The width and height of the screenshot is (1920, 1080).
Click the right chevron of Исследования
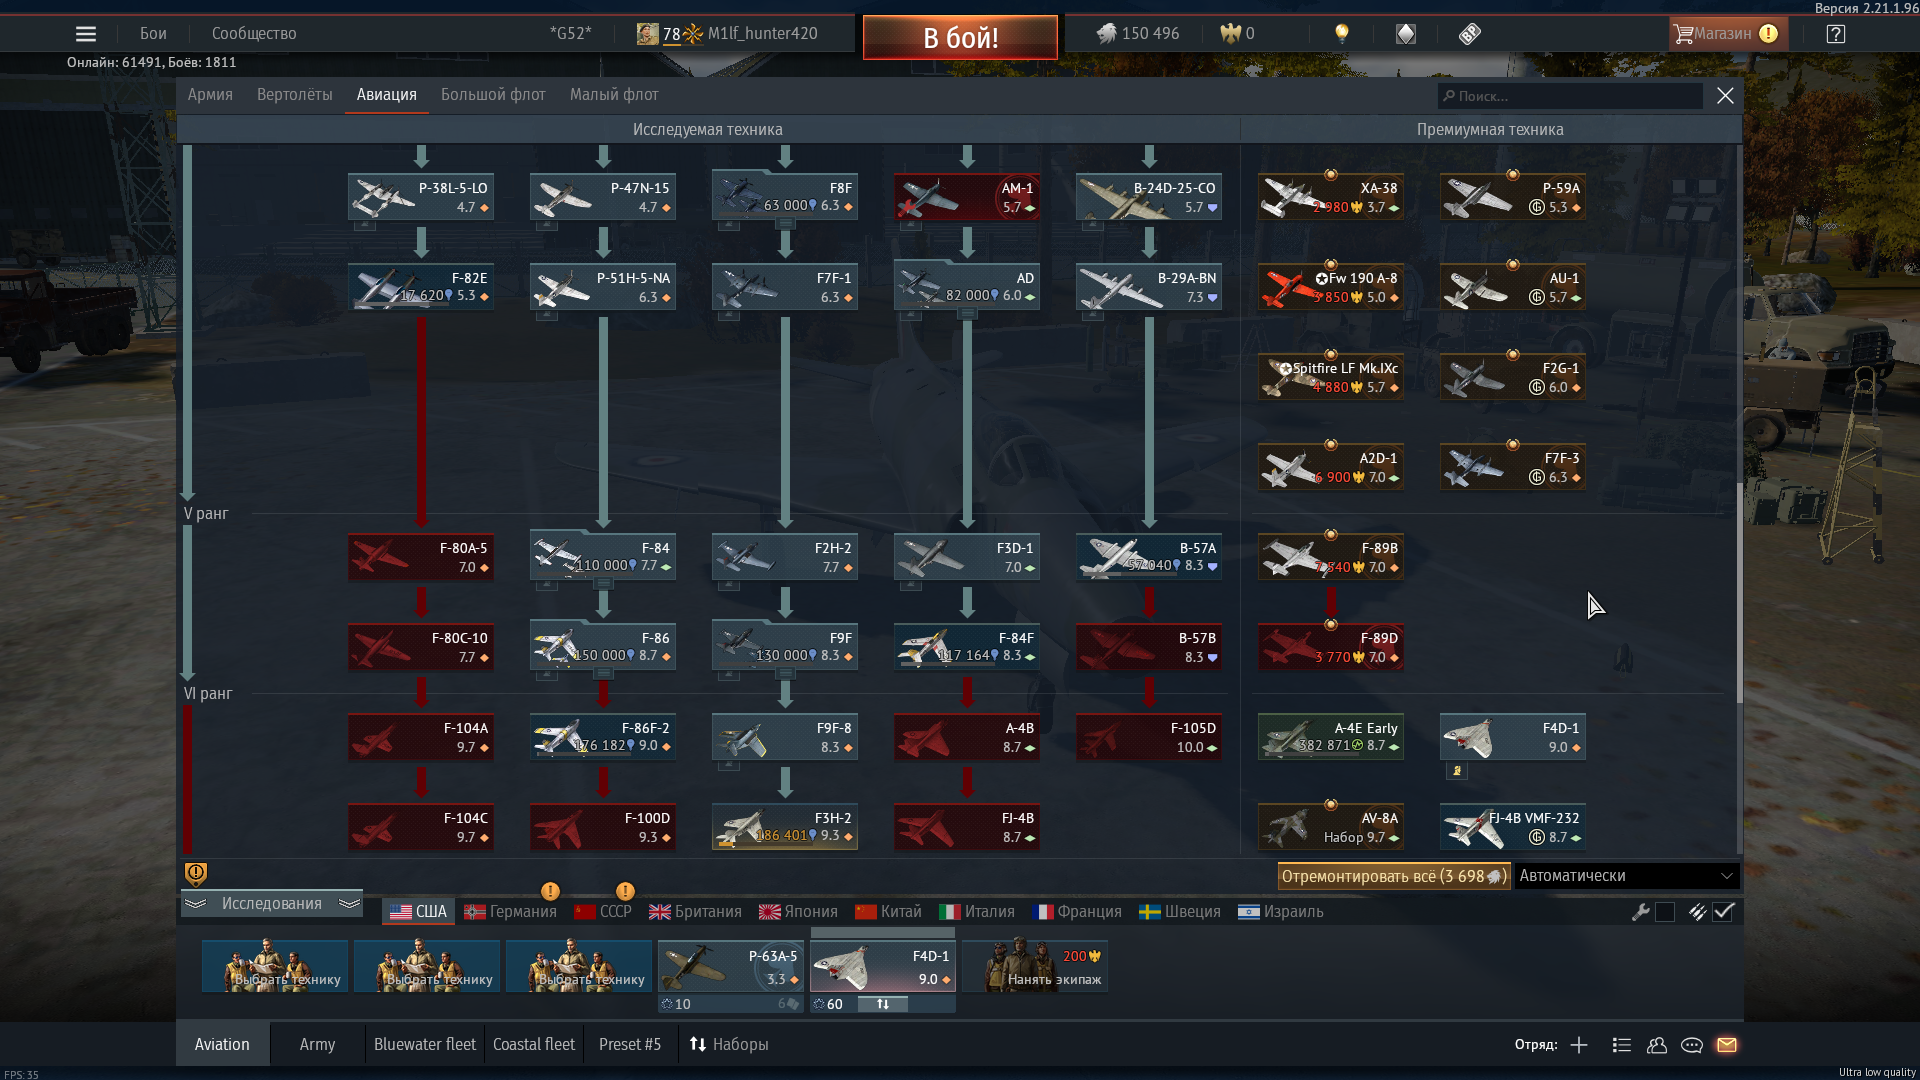pos(349,904)
